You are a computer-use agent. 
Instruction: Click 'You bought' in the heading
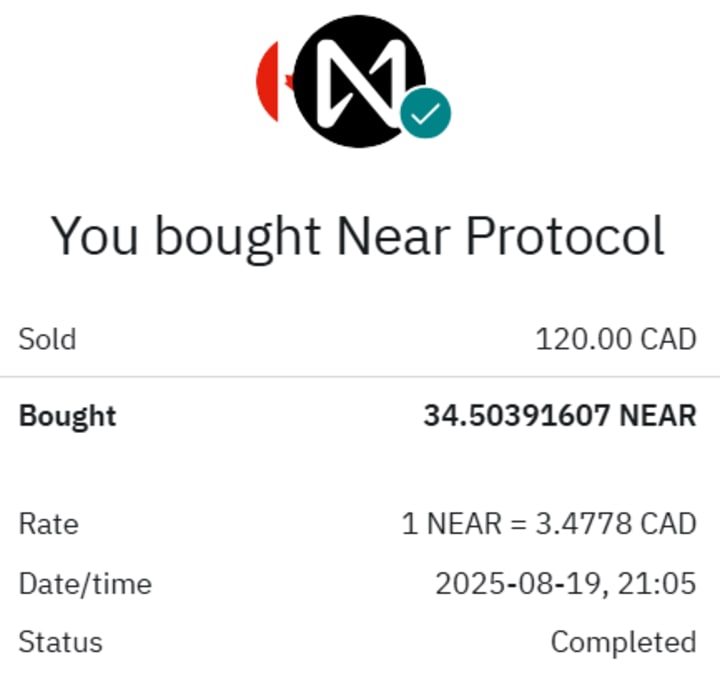(x=186, y=237)
